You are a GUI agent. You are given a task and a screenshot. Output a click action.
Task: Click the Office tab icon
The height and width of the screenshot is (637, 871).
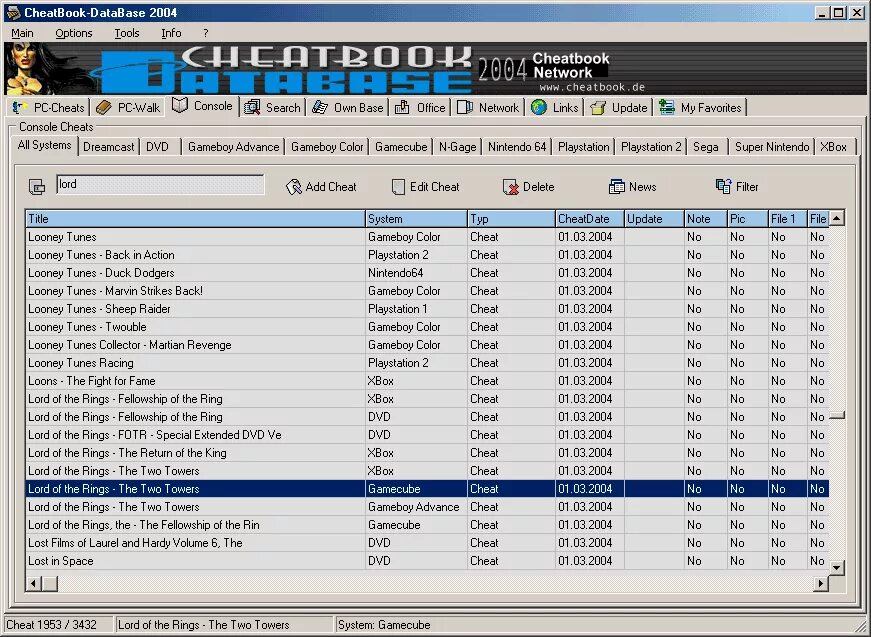402,107
